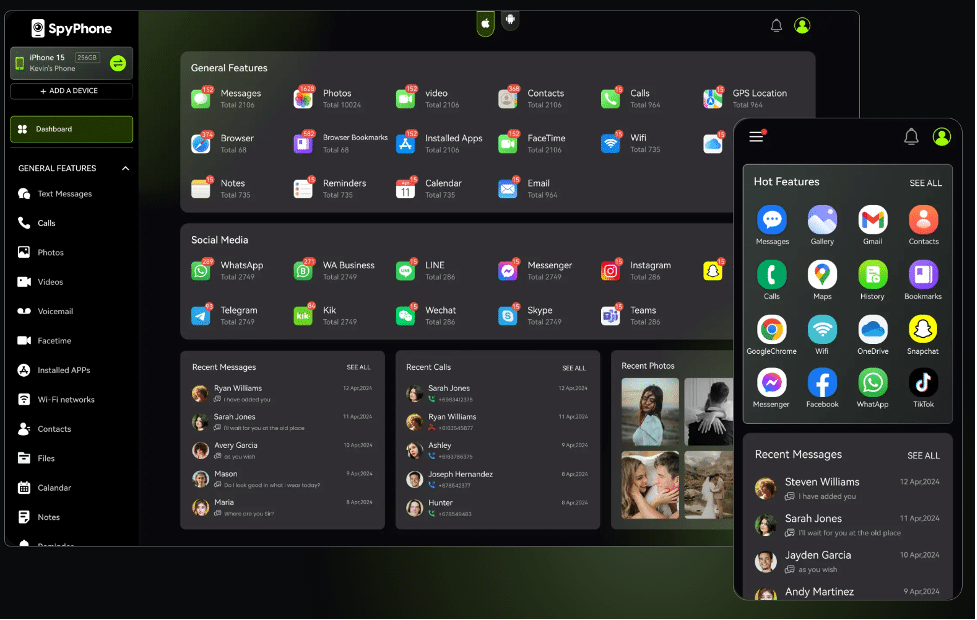Open Gmail from Hot Features

tap(872, 219)
